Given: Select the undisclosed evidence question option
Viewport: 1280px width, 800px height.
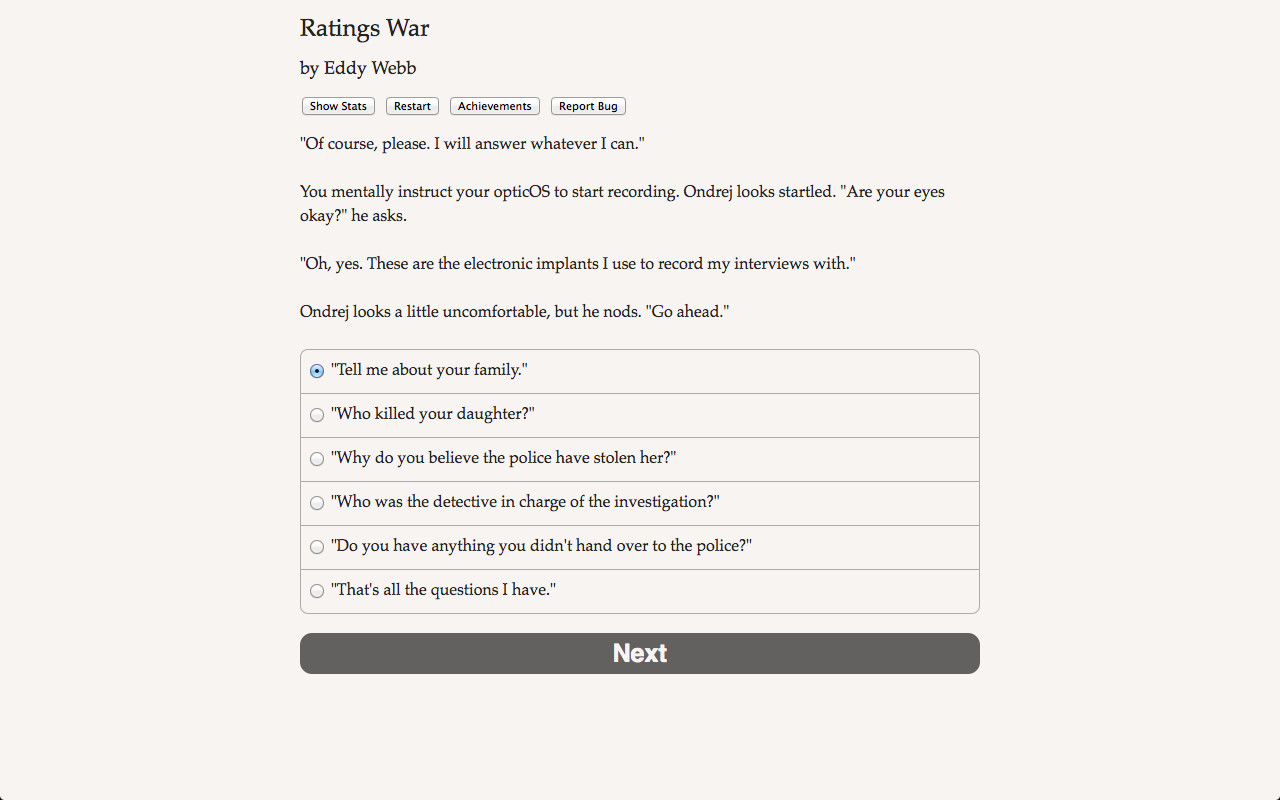Looking at the screenshot, I should pyautogui.click(x=316, y=547).
